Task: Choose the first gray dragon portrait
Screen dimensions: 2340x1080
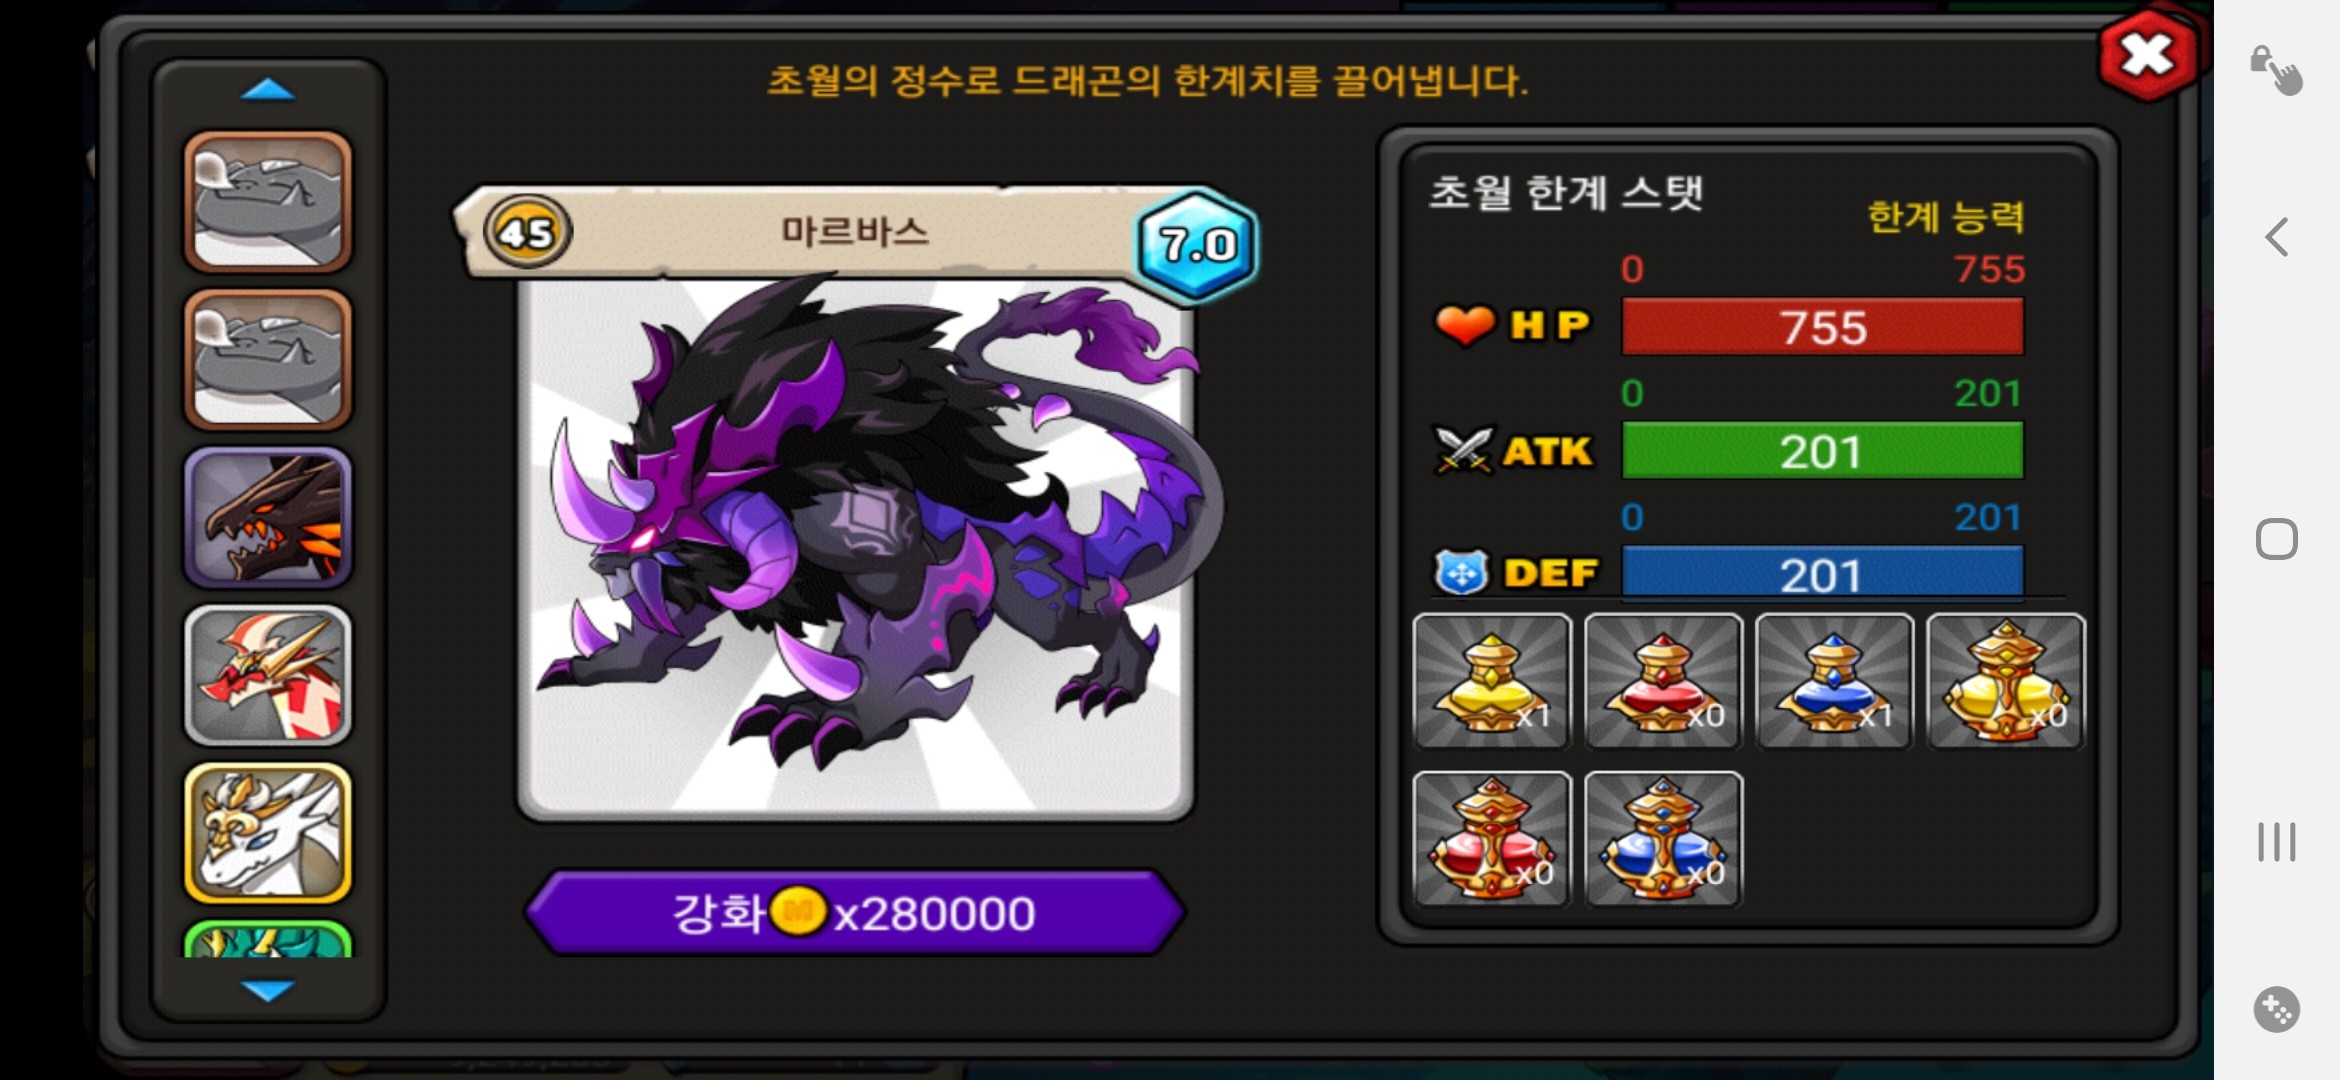Action: 268,201
